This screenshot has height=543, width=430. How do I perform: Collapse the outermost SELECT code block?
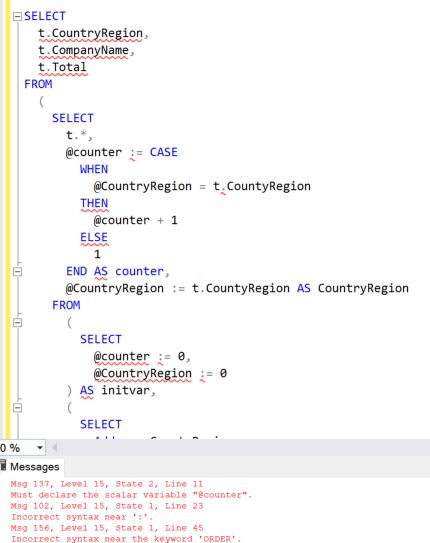[17, 17]
